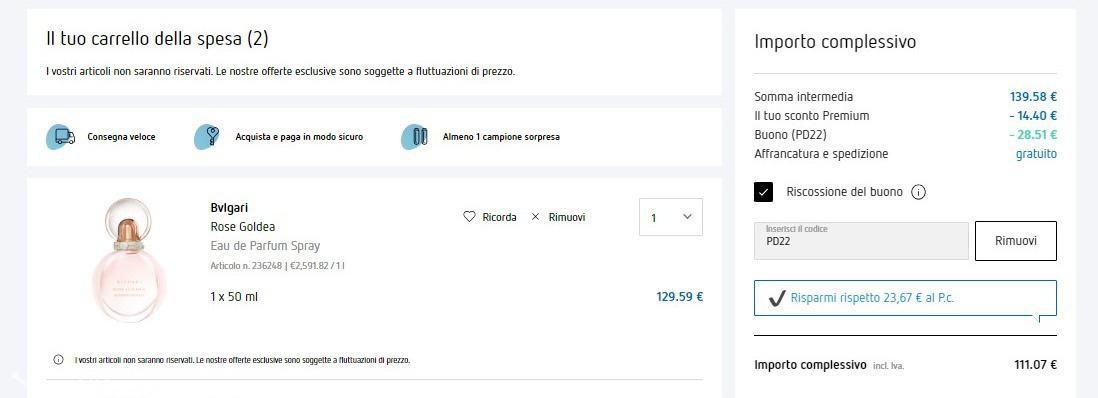Click the Consegna veloce label
This screenshot has width=1098, height=398.
(x=121, y=137)
